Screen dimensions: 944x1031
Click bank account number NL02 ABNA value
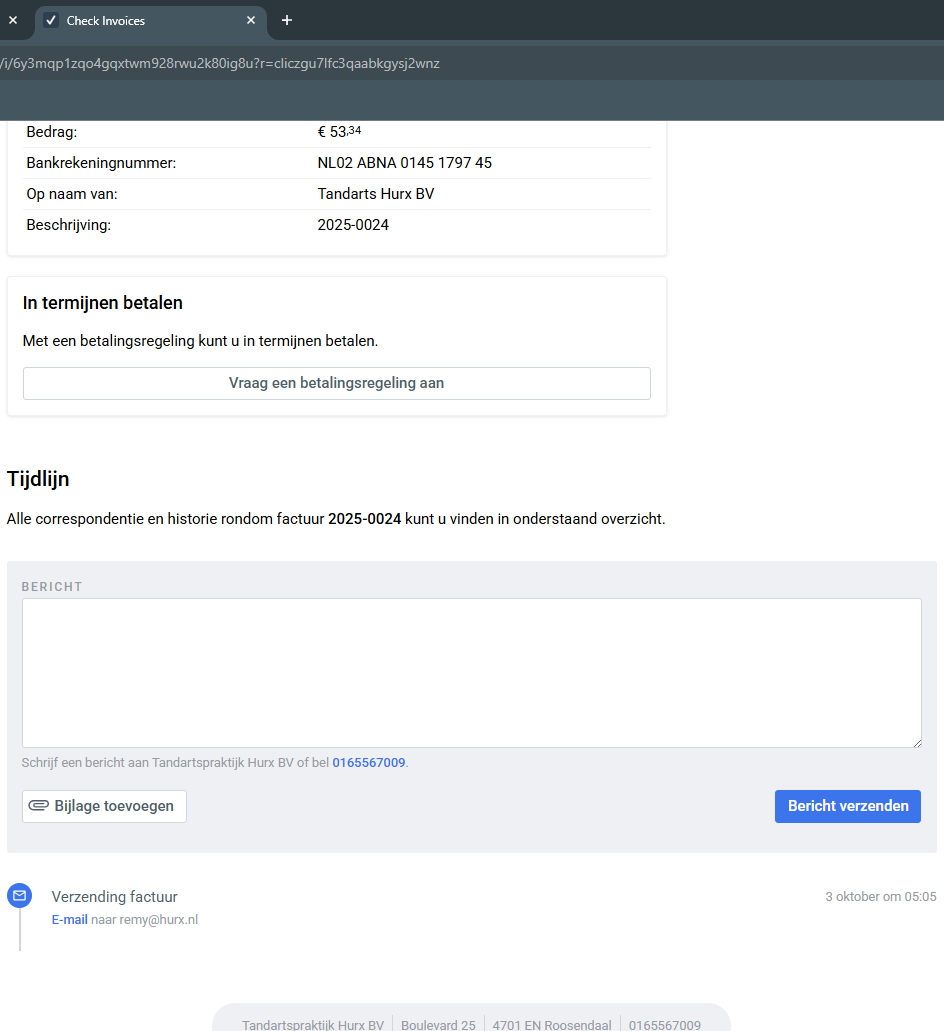[x=404, y=163]
